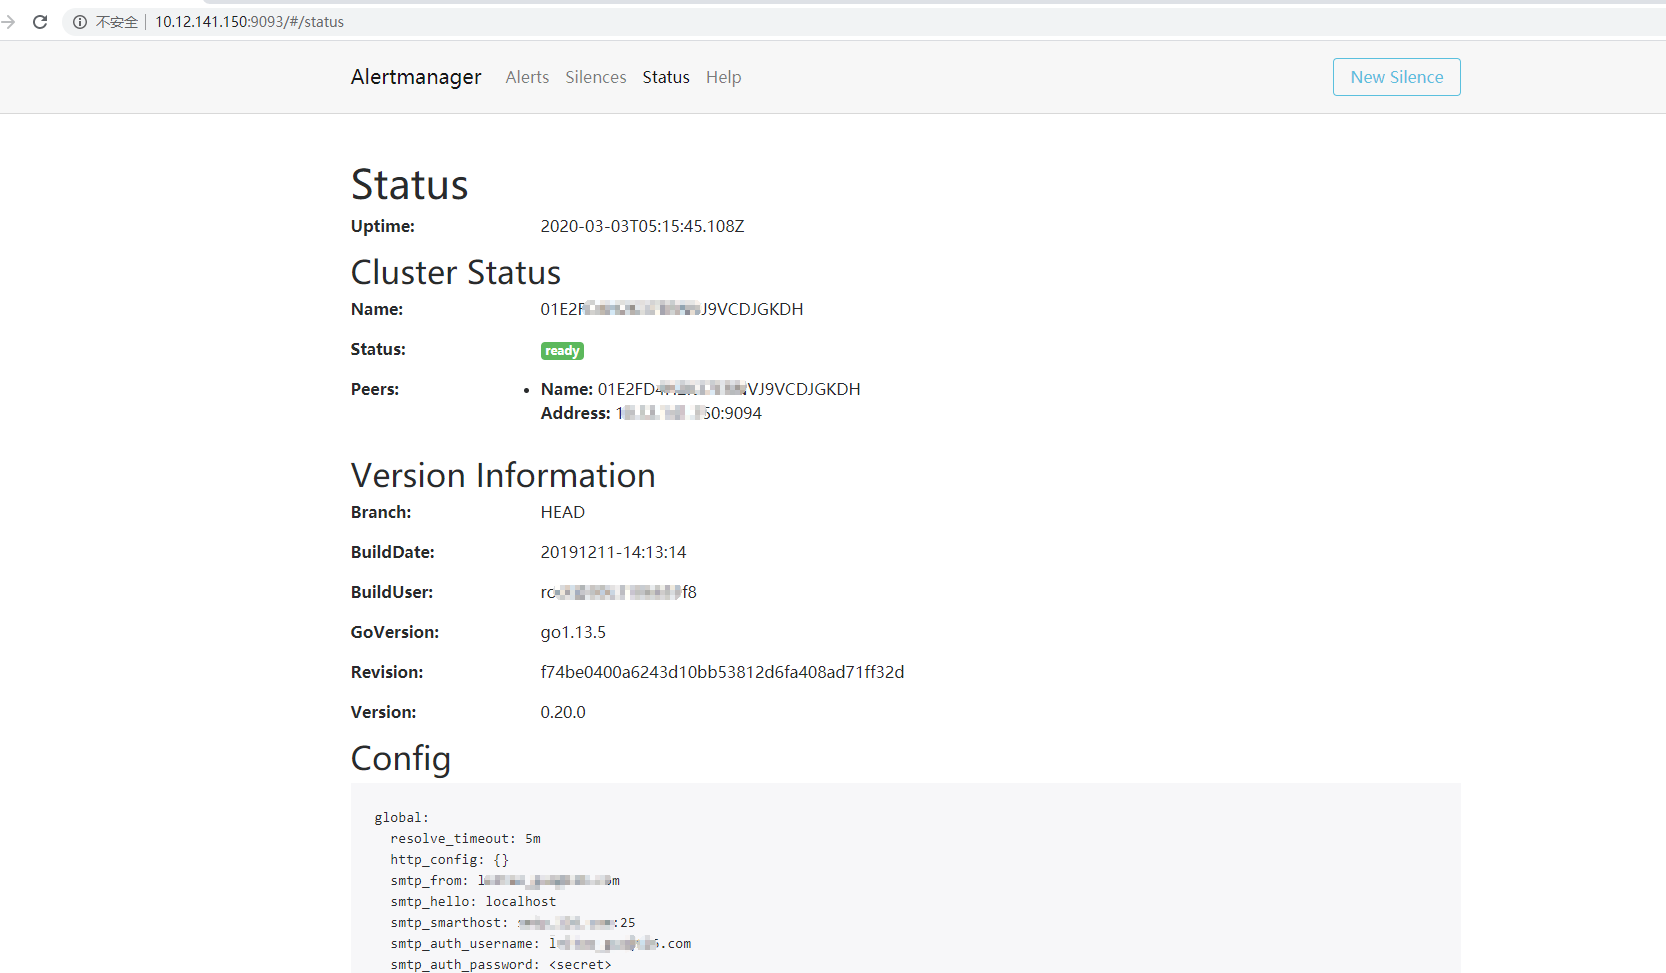Reload the page with refresh icon
Screen dimensions: 1666x973
tap(40, 21)
